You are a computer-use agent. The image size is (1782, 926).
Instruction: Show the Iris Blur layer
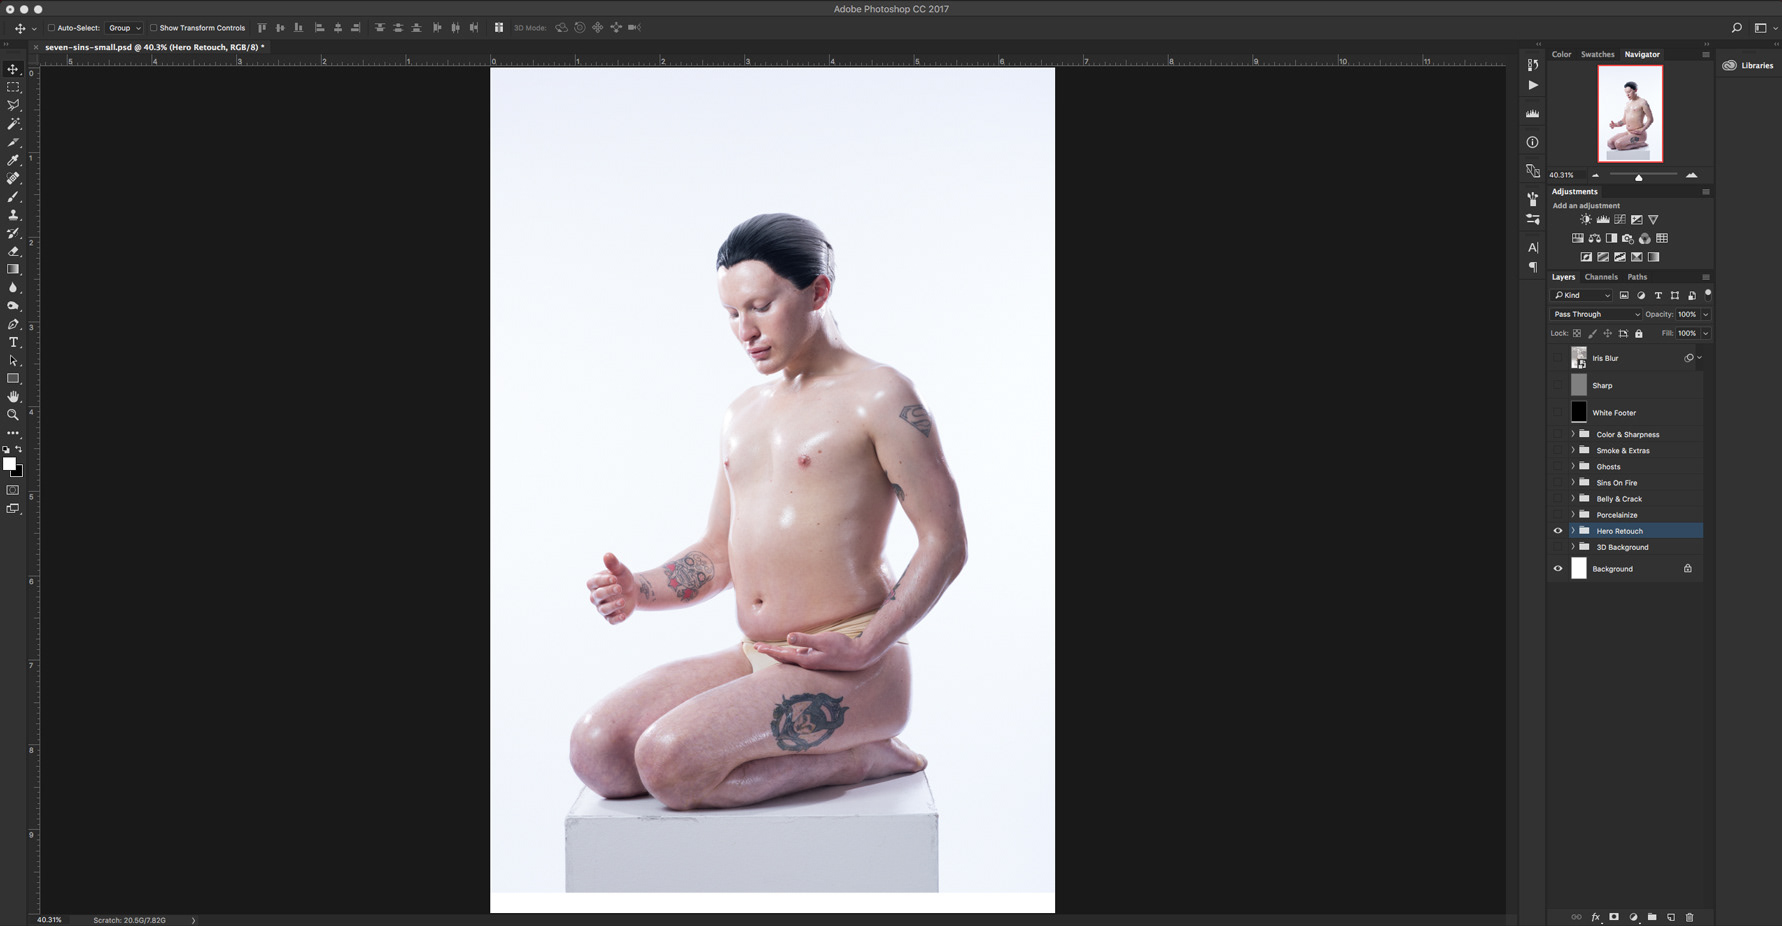click(1558, 358)
